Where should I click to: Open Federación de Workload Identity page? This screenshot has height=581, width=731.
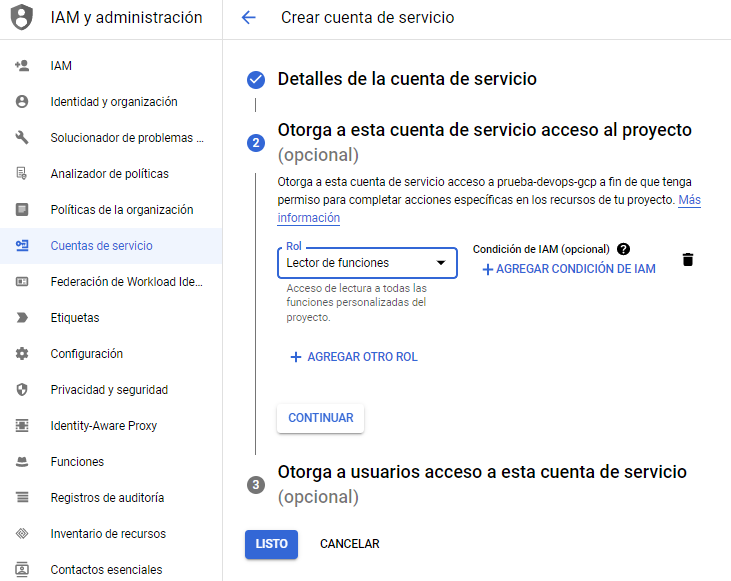pyautogui.click(x=126, y=282)
